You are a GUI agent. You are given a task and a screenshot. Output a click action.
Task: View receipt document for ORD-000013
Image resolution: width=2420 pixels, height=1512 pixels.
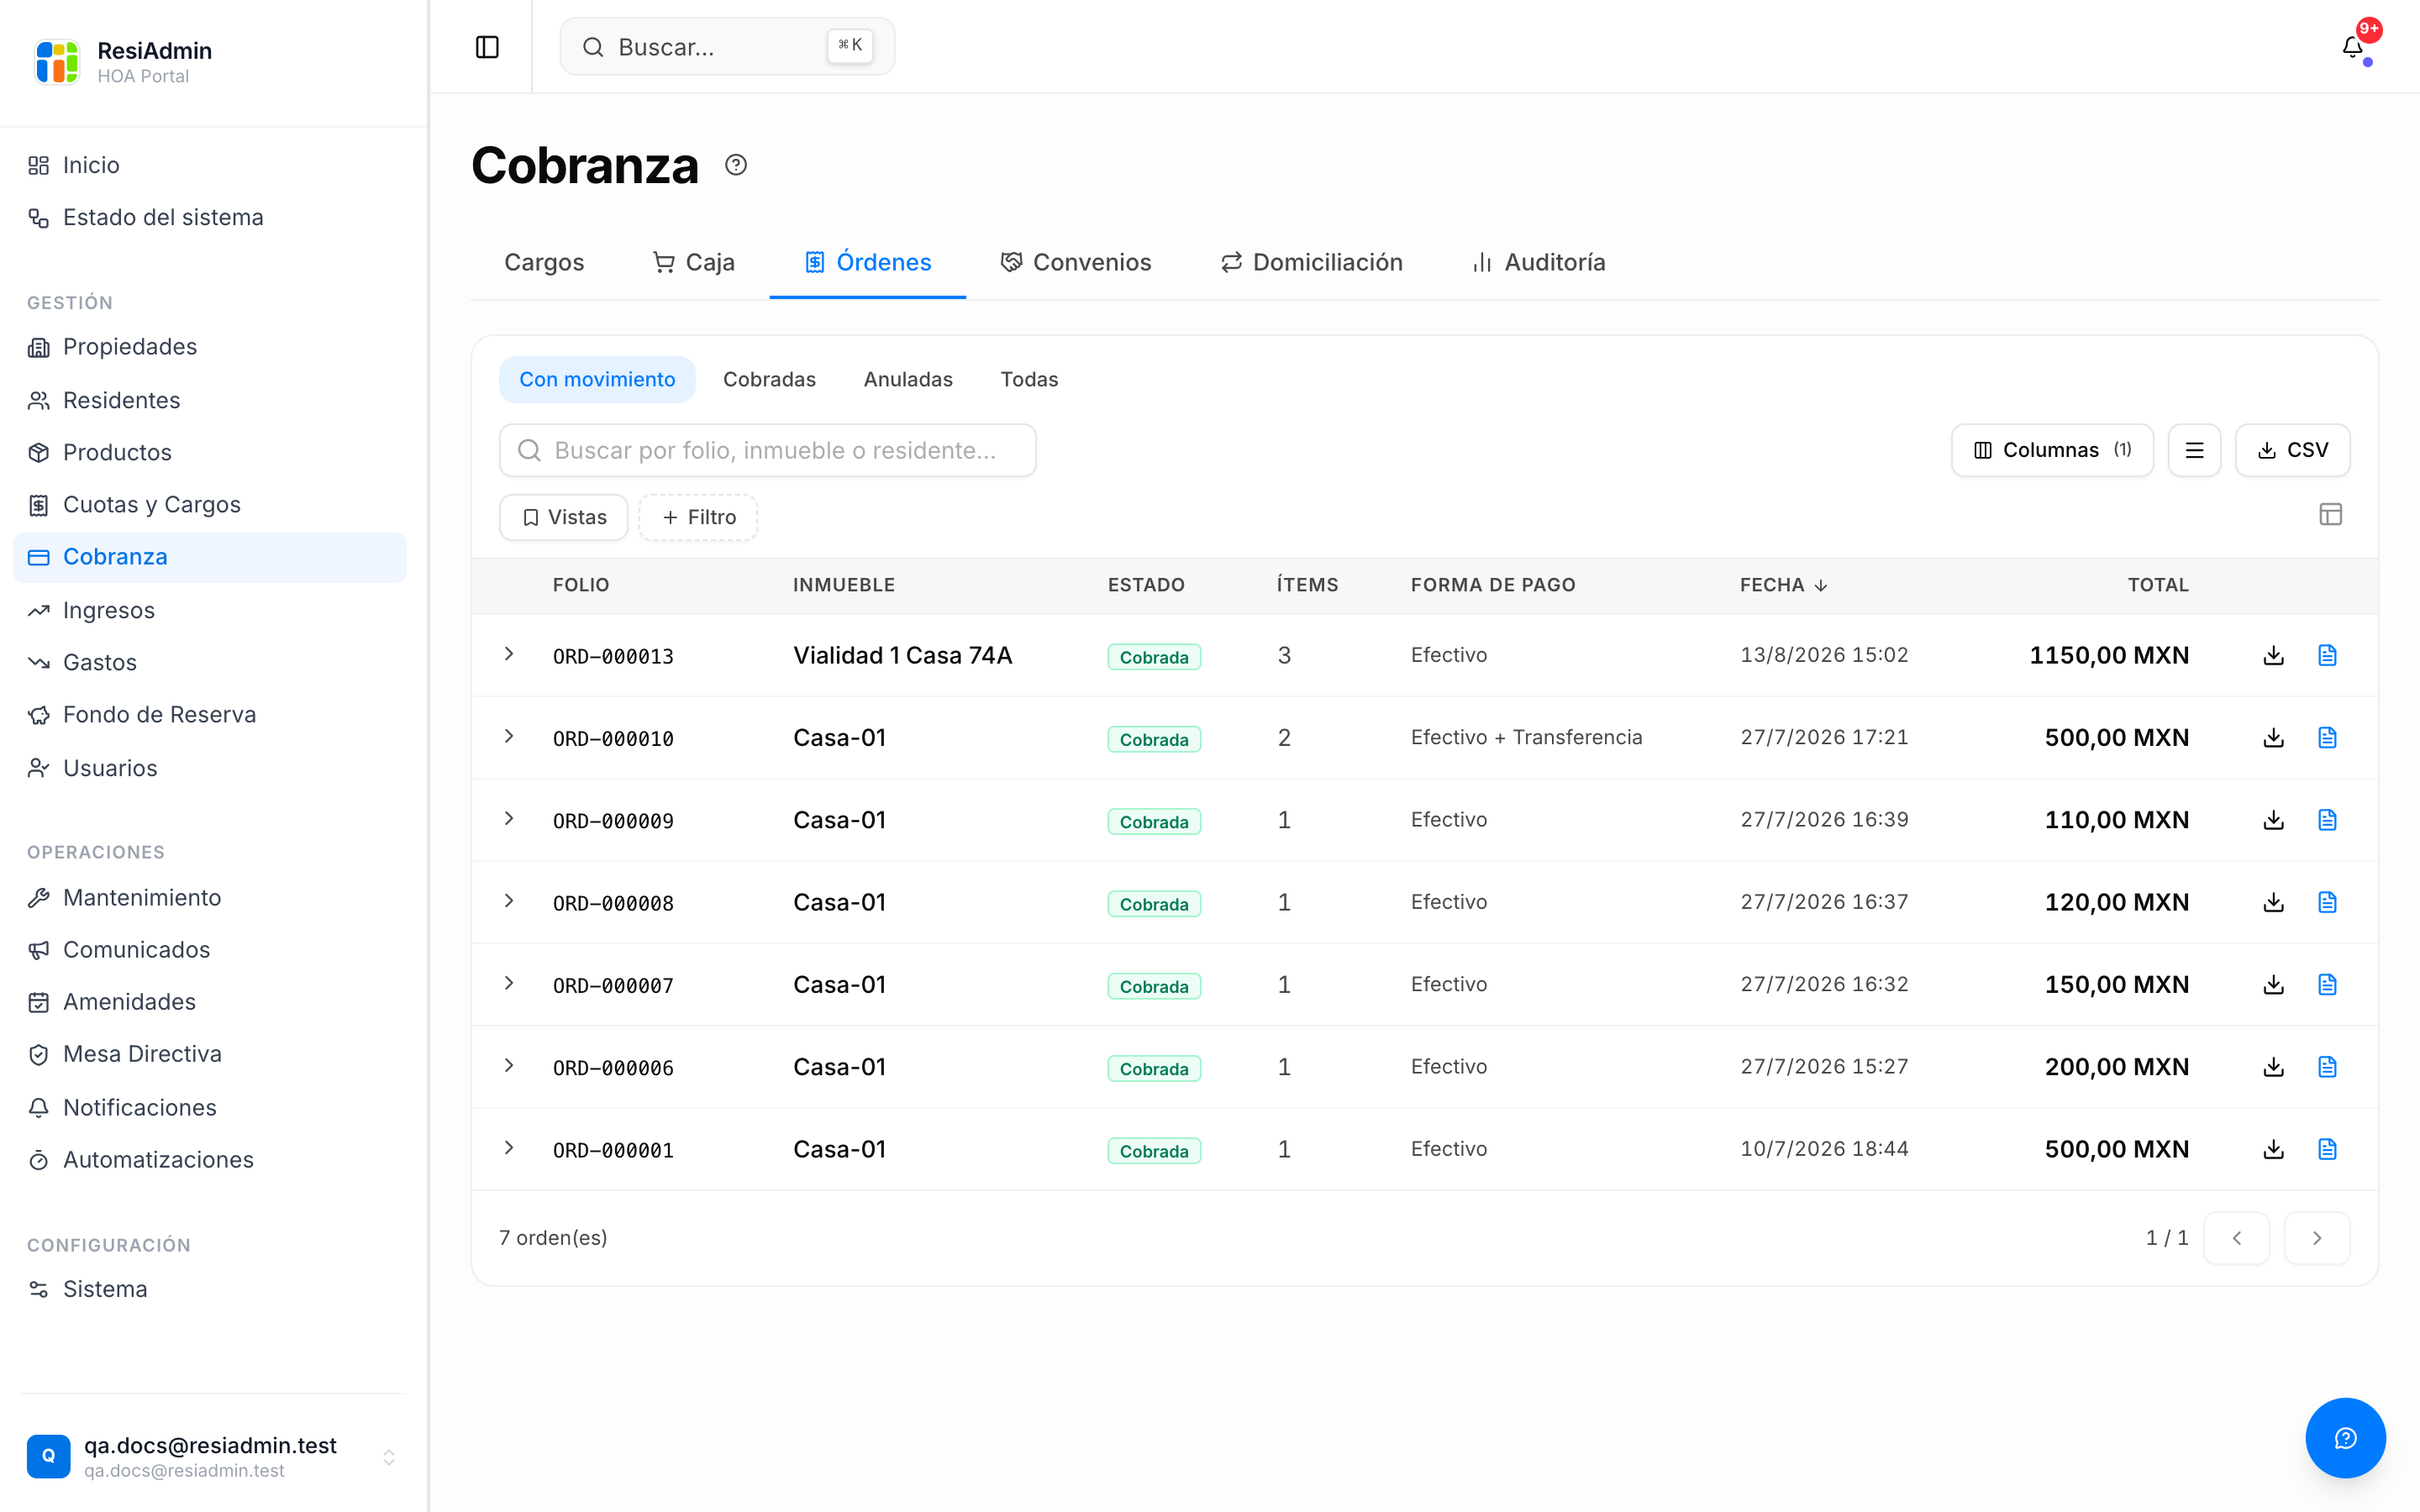2327,655
